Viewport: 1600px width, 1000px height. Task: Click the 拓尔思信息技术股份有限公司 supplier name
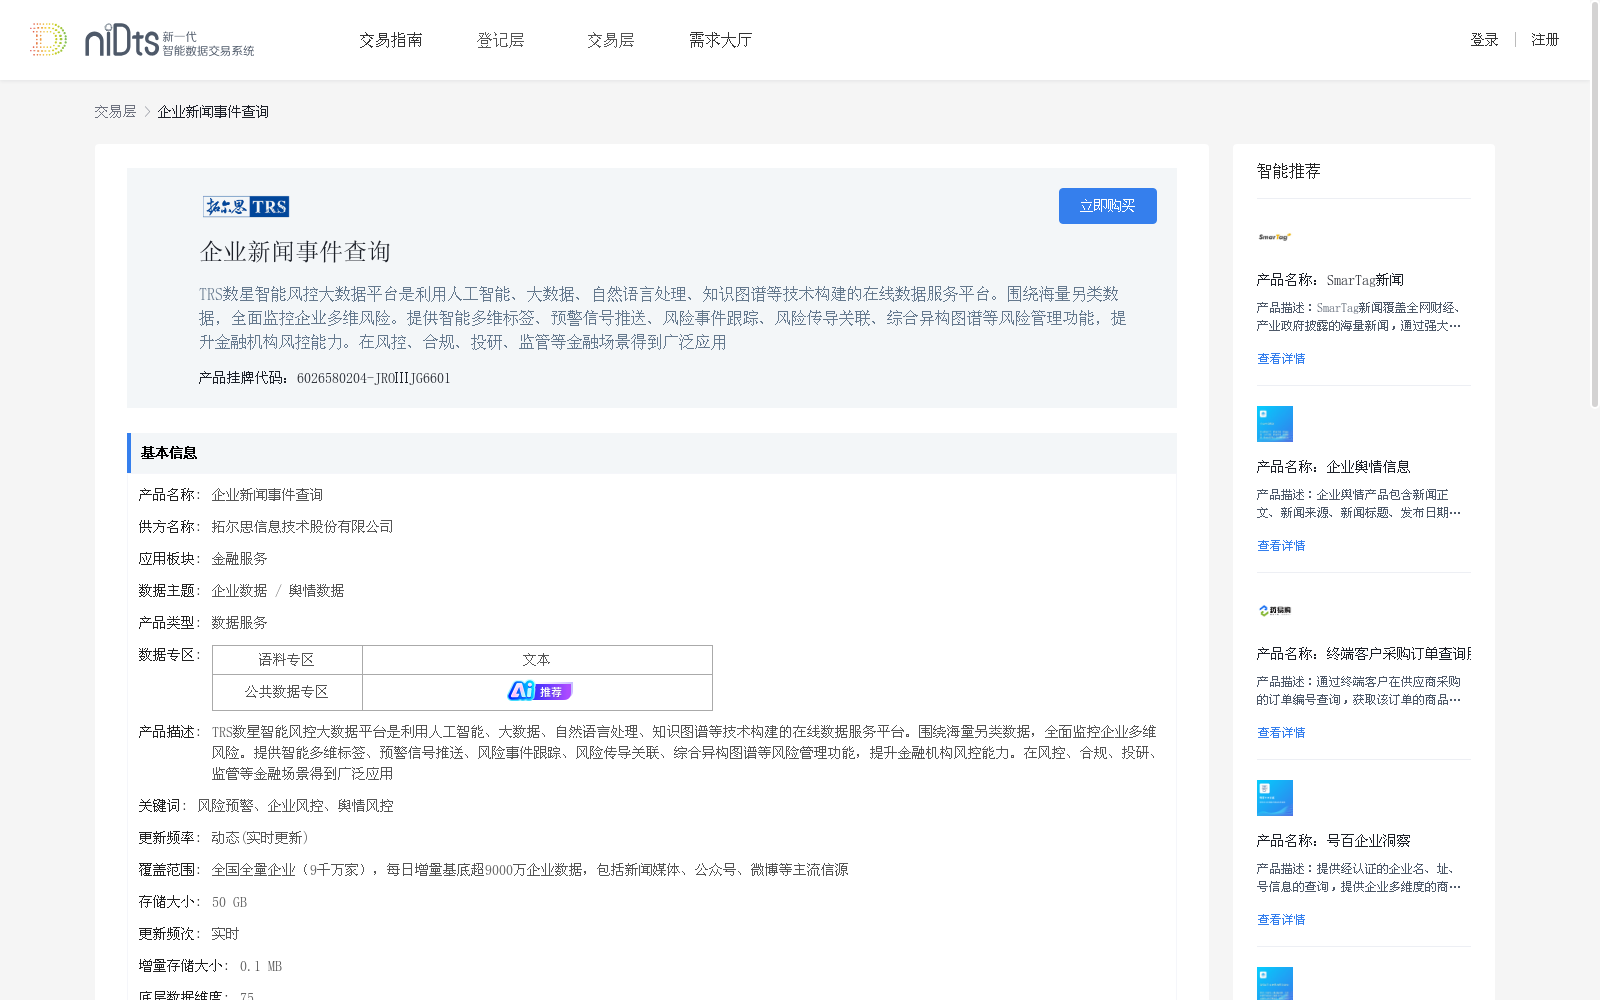coord(302,527)
